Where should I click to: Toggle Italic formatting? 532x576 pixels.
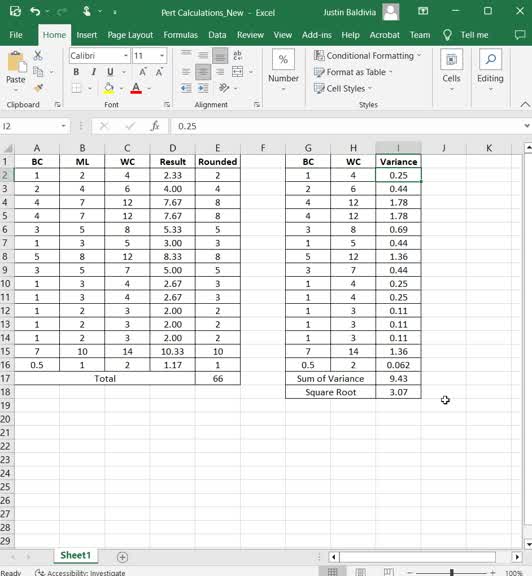pos(93,72)
